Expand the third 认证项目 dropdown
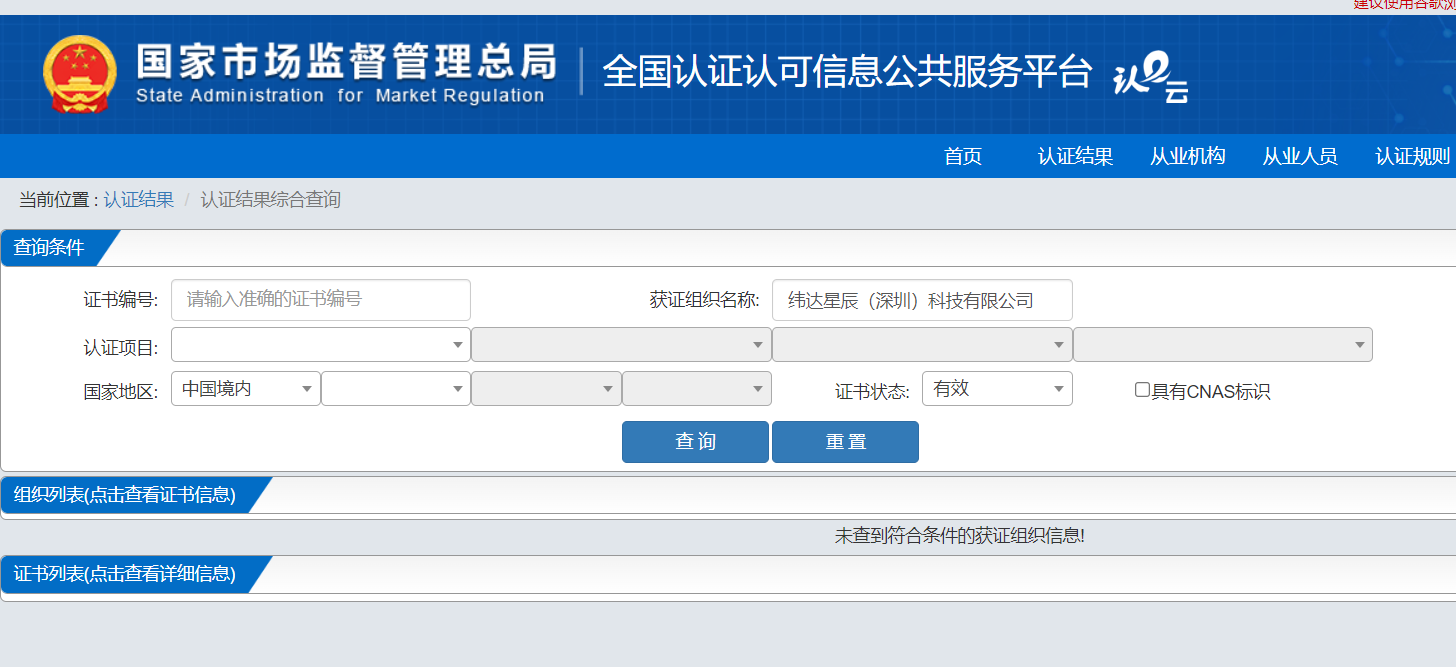Screen dimensions: 1456x667 coord(922,345)
